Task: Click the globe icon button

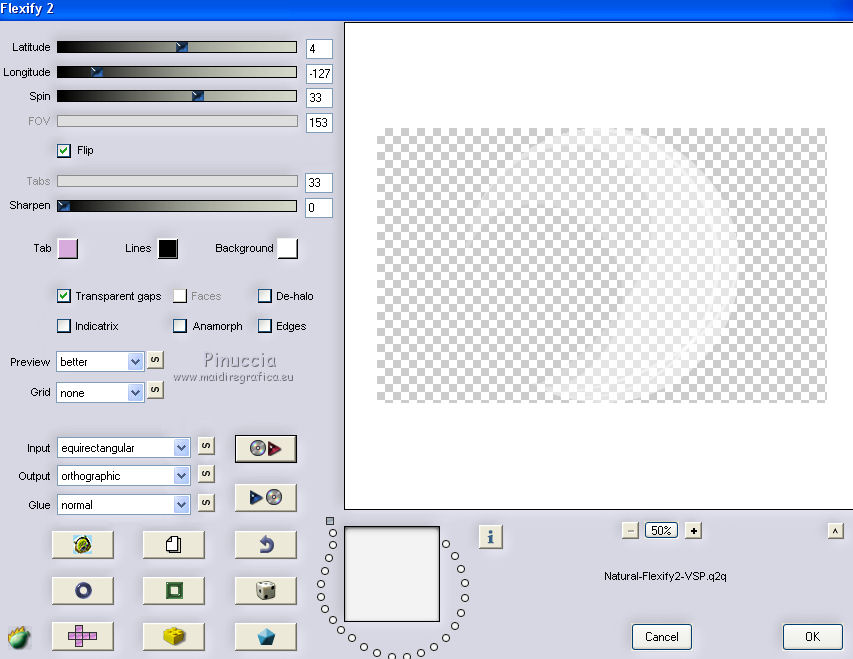Action: (x=83, y=544)
